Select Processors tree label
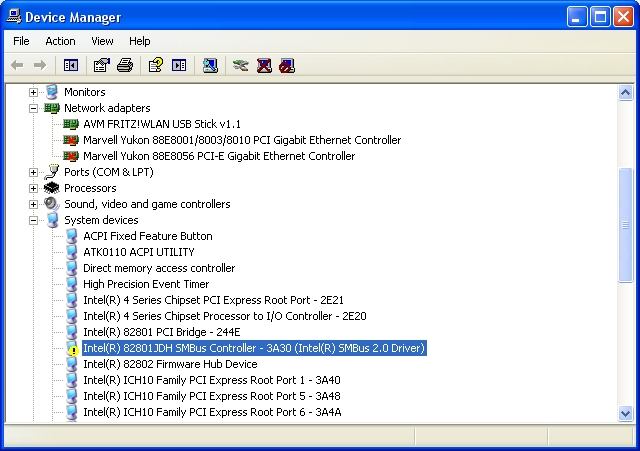This screenshot has width=640, height=451. (90, 188)
